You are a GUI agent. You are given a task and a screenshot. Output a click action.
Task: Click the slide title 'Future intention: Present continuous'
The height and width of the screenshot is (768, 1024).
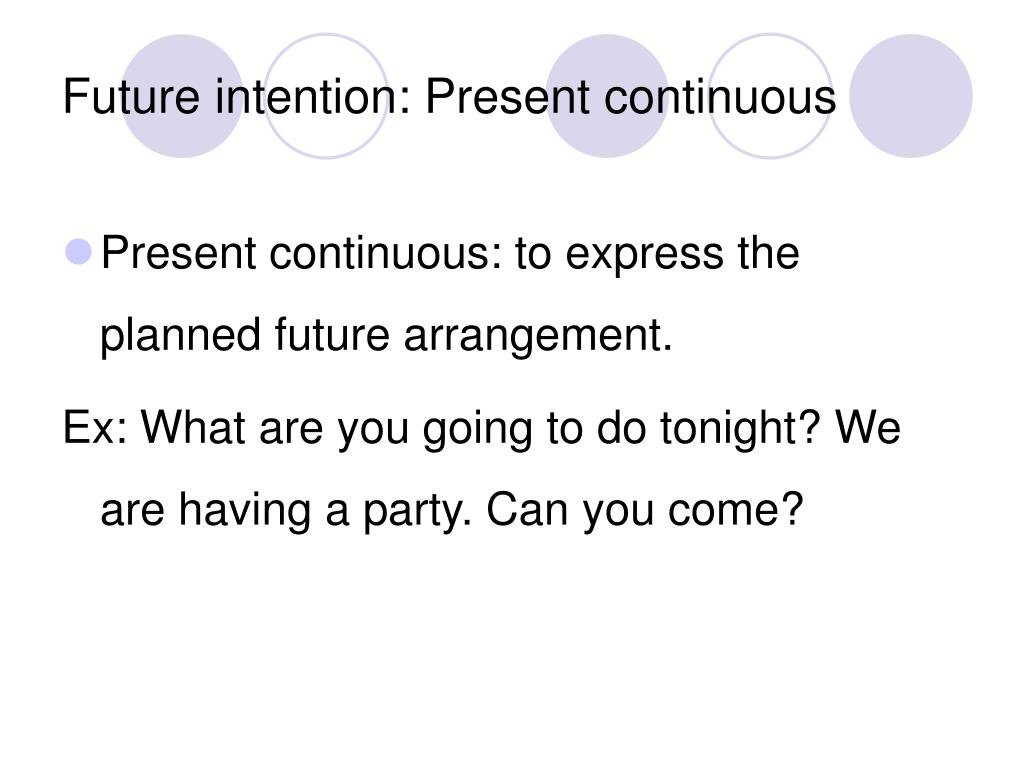(x=449, y=97)
